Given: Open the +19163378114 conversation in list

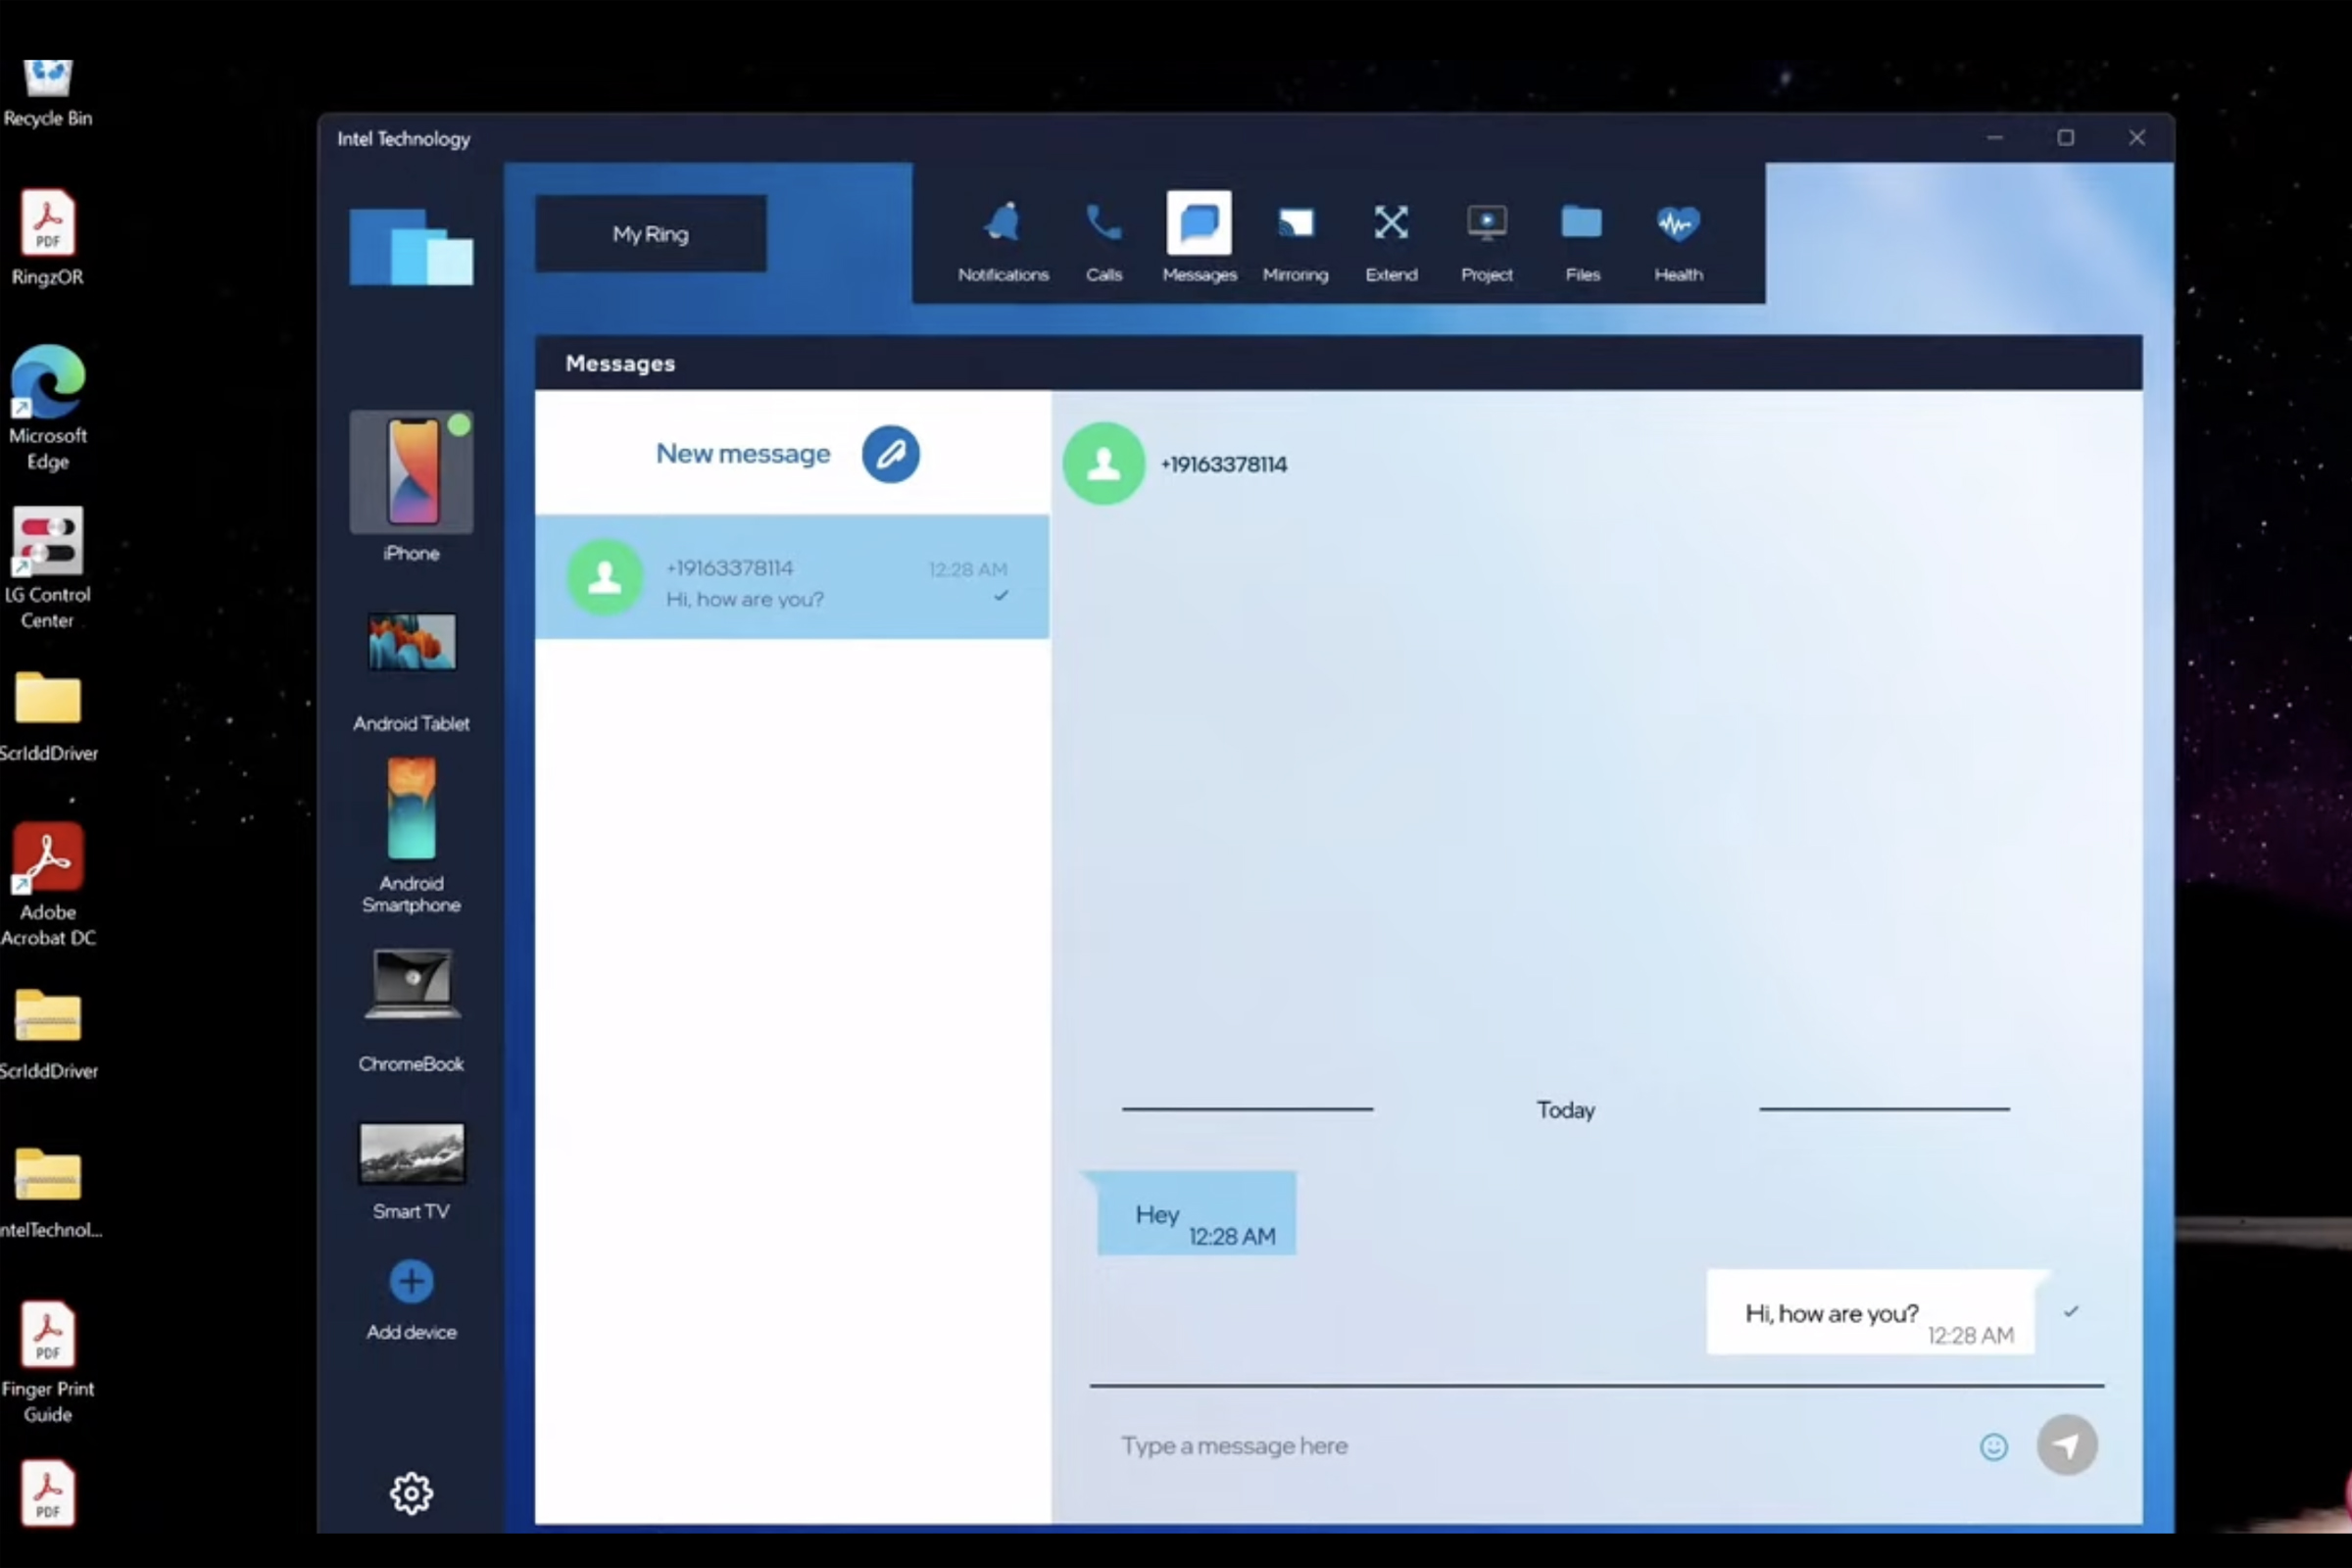Looking at the screenshot, I should (792, 577).
